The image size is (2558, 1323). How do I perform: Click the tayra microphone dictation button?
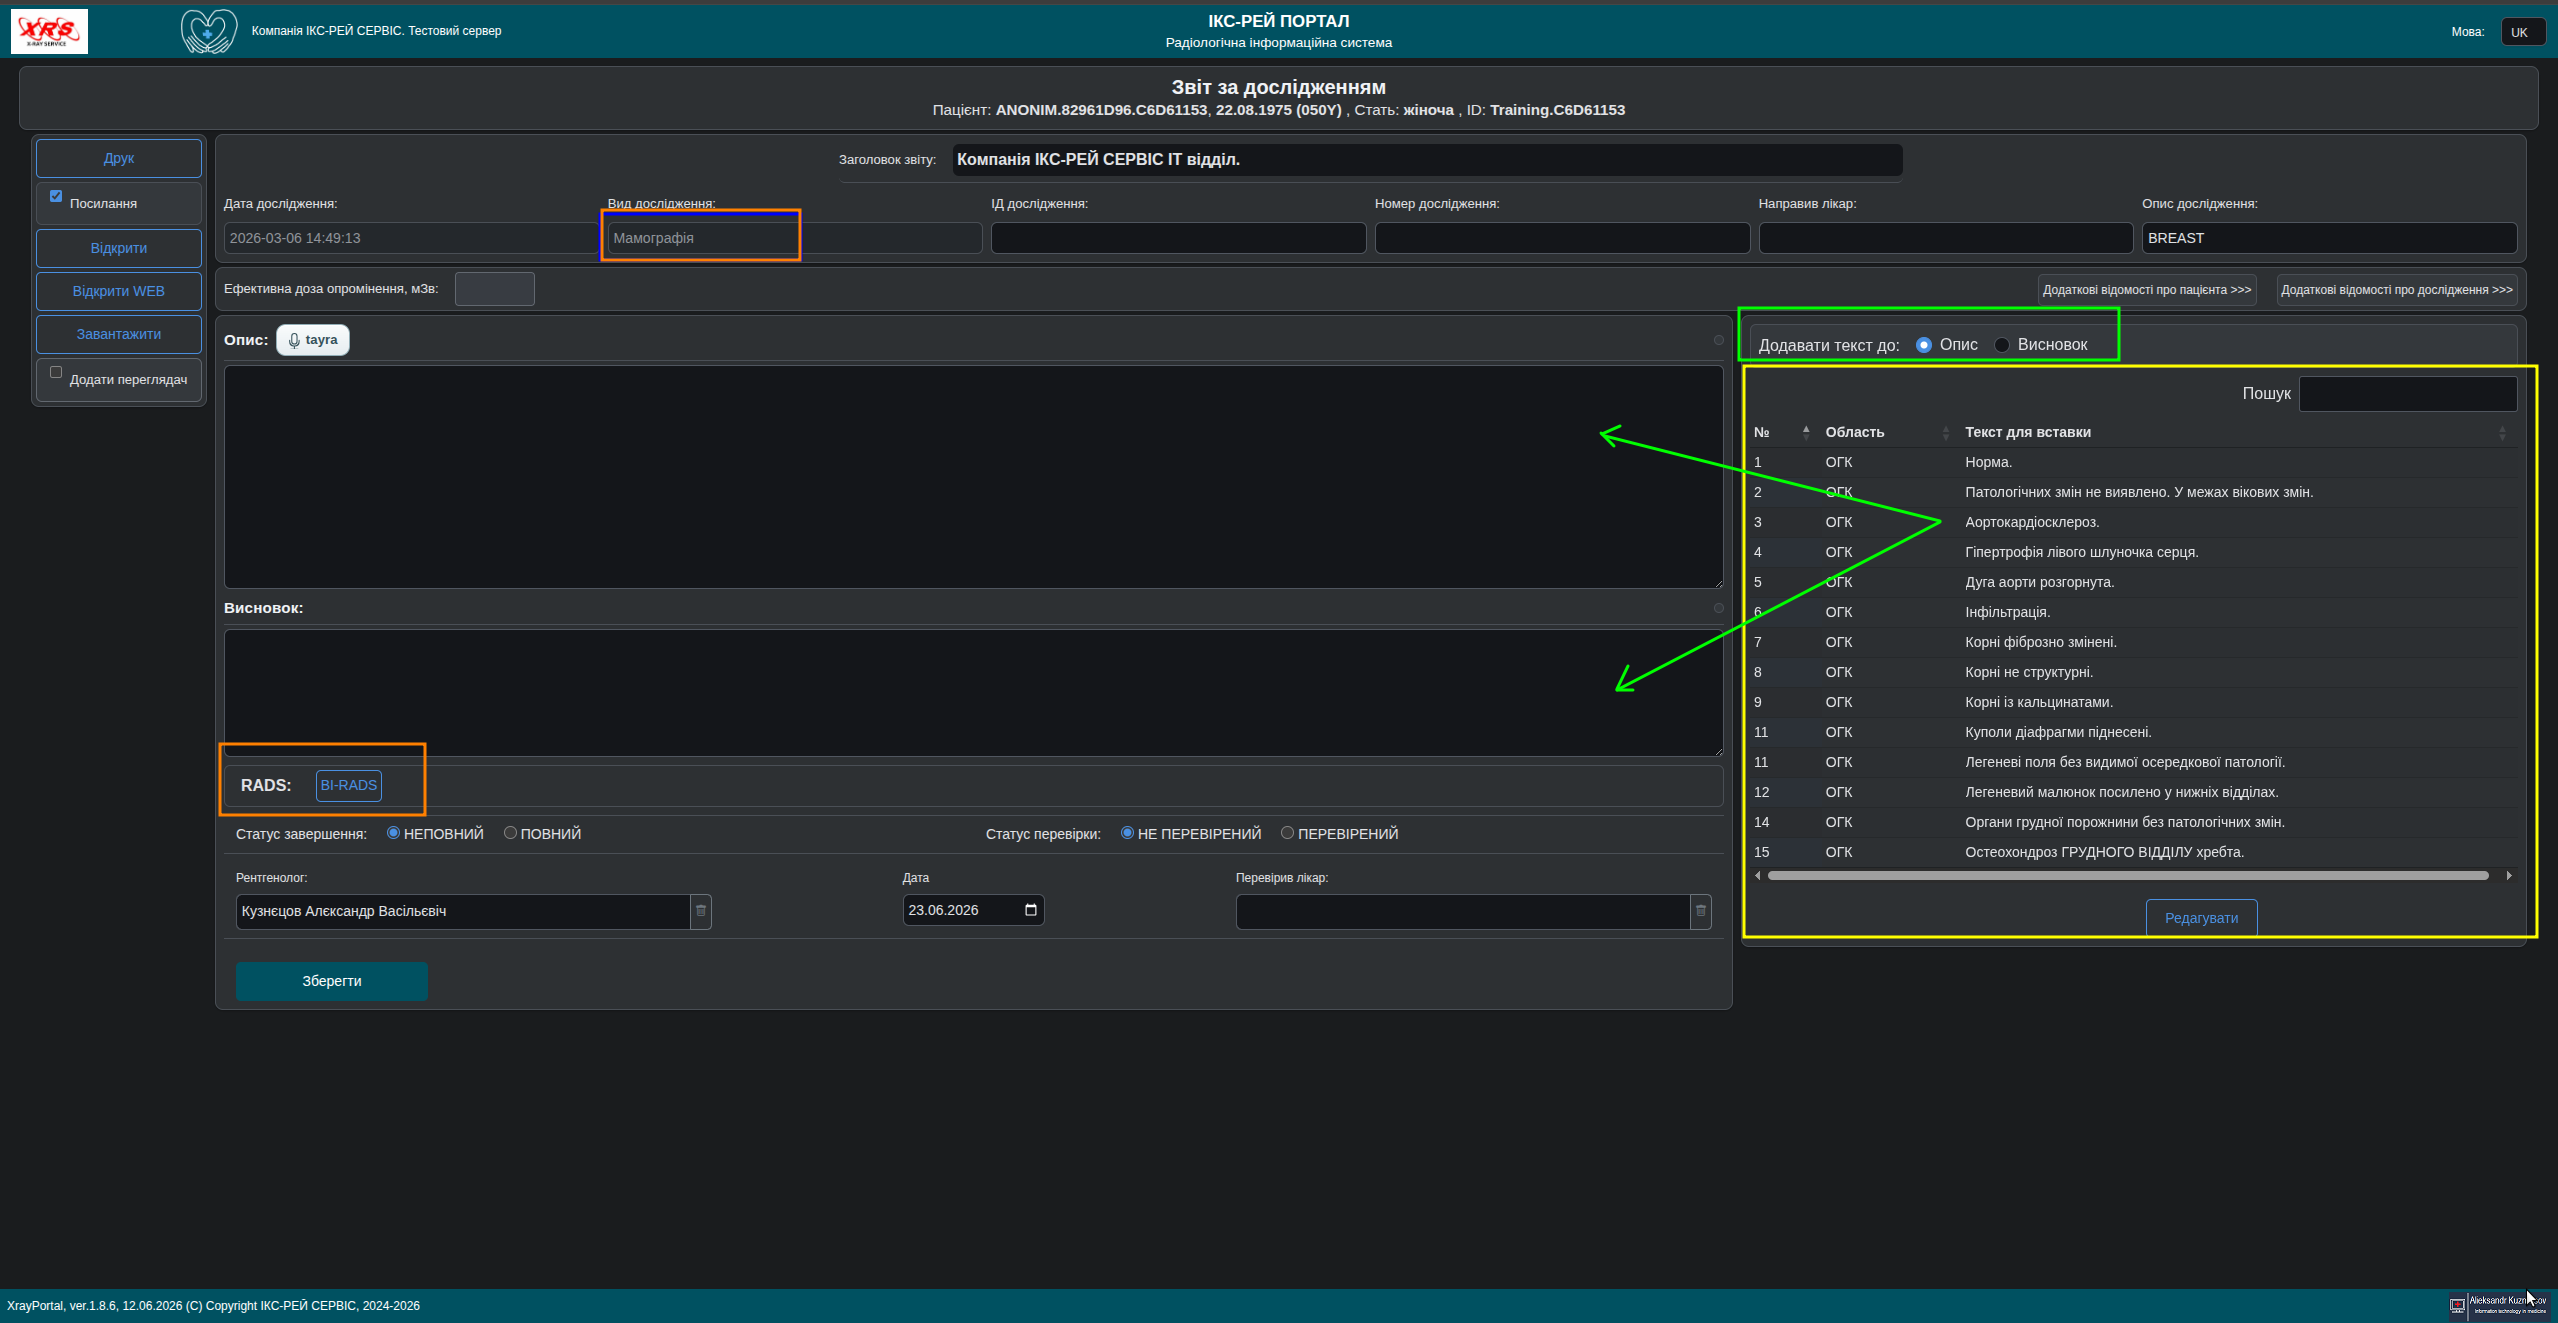tap(313, 340)
